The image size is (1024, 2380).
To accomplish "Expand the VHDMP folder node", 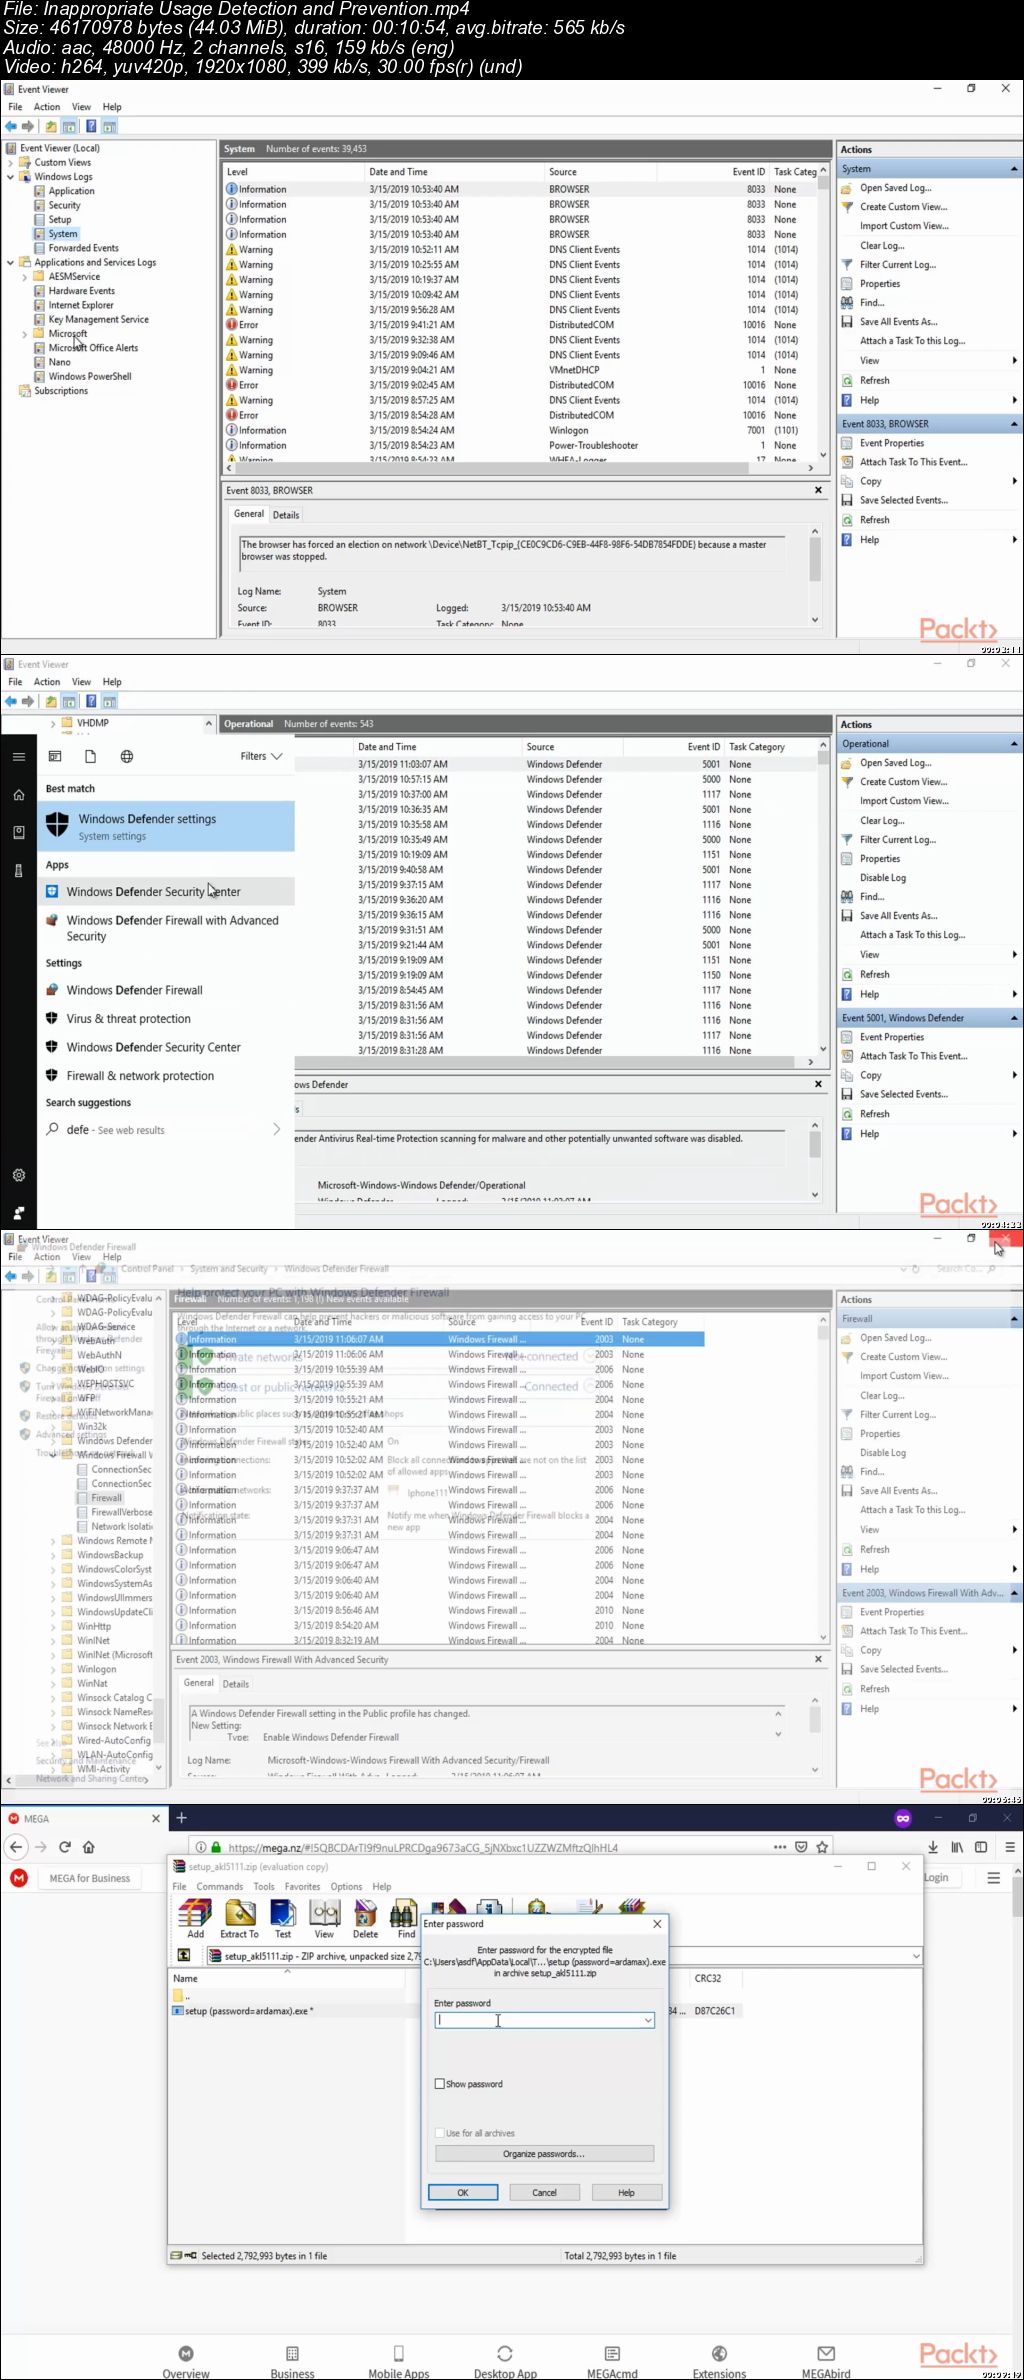I will (53, 723).
